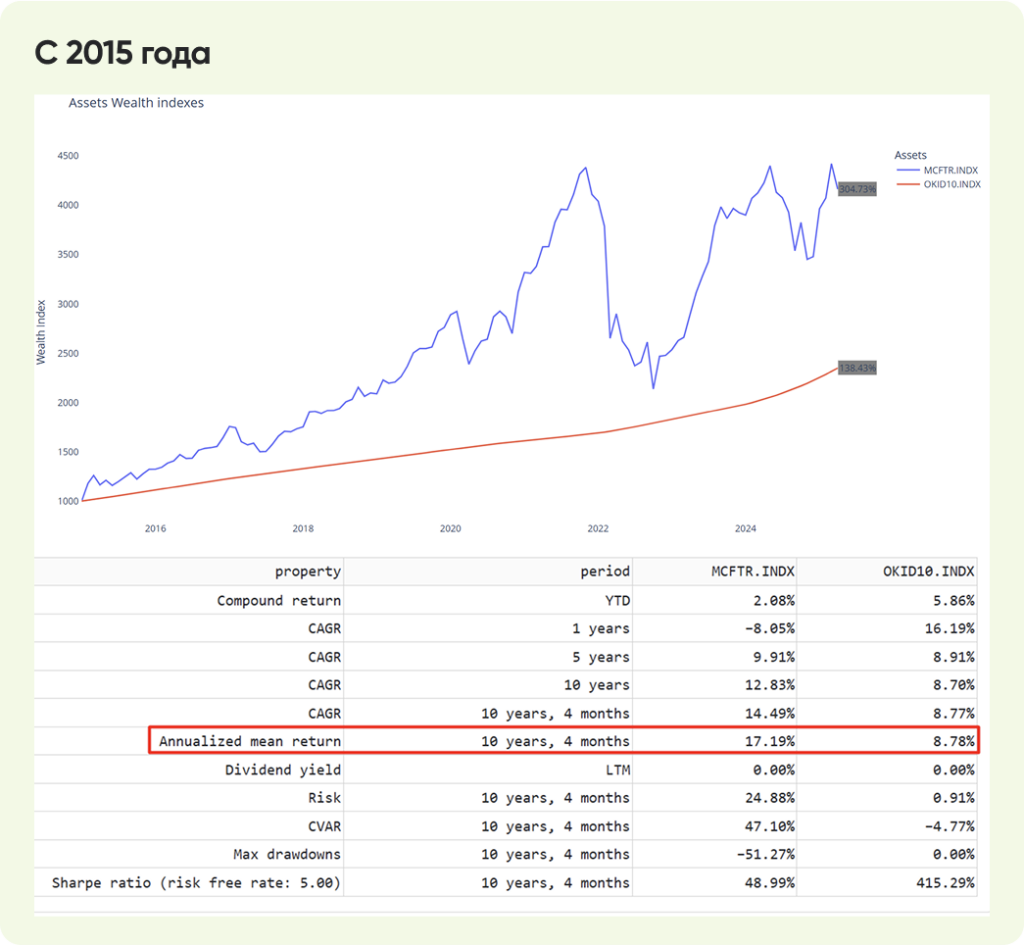Image resolution: width=1024 pixels, height=945 pixels.
Task: Click the 'Risk' row label
Action: [x=325, y=798]
